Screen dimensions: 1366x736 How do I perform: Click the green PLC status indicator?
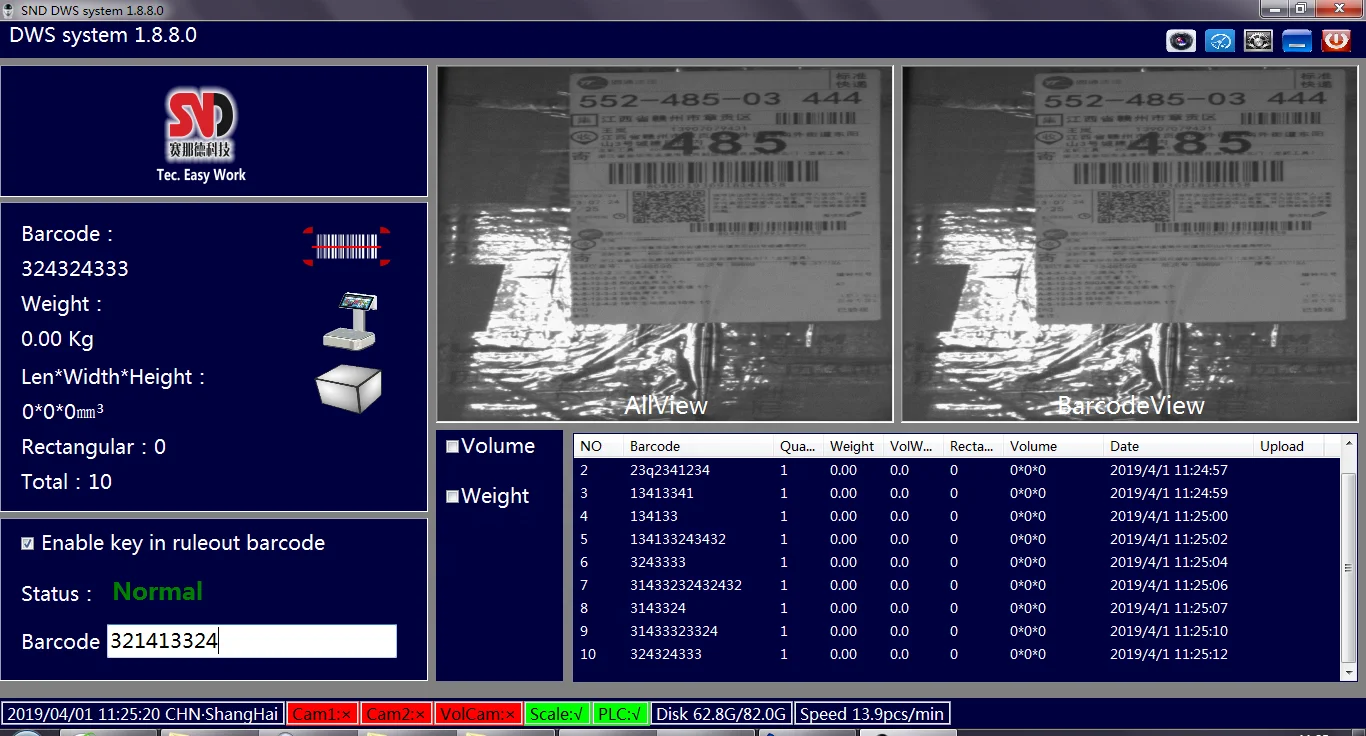point(620,714)
